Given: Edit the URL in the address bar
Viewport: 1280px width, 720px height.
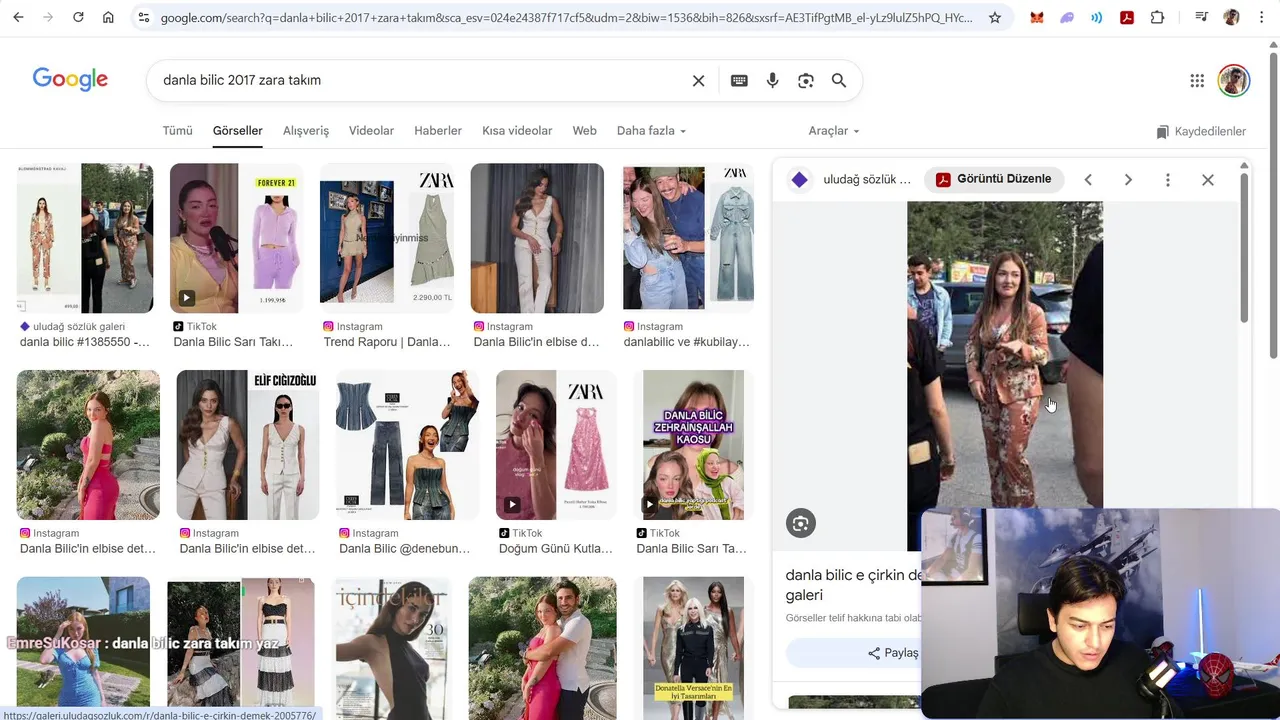Looking at the screenshot, I should point(566,18).
